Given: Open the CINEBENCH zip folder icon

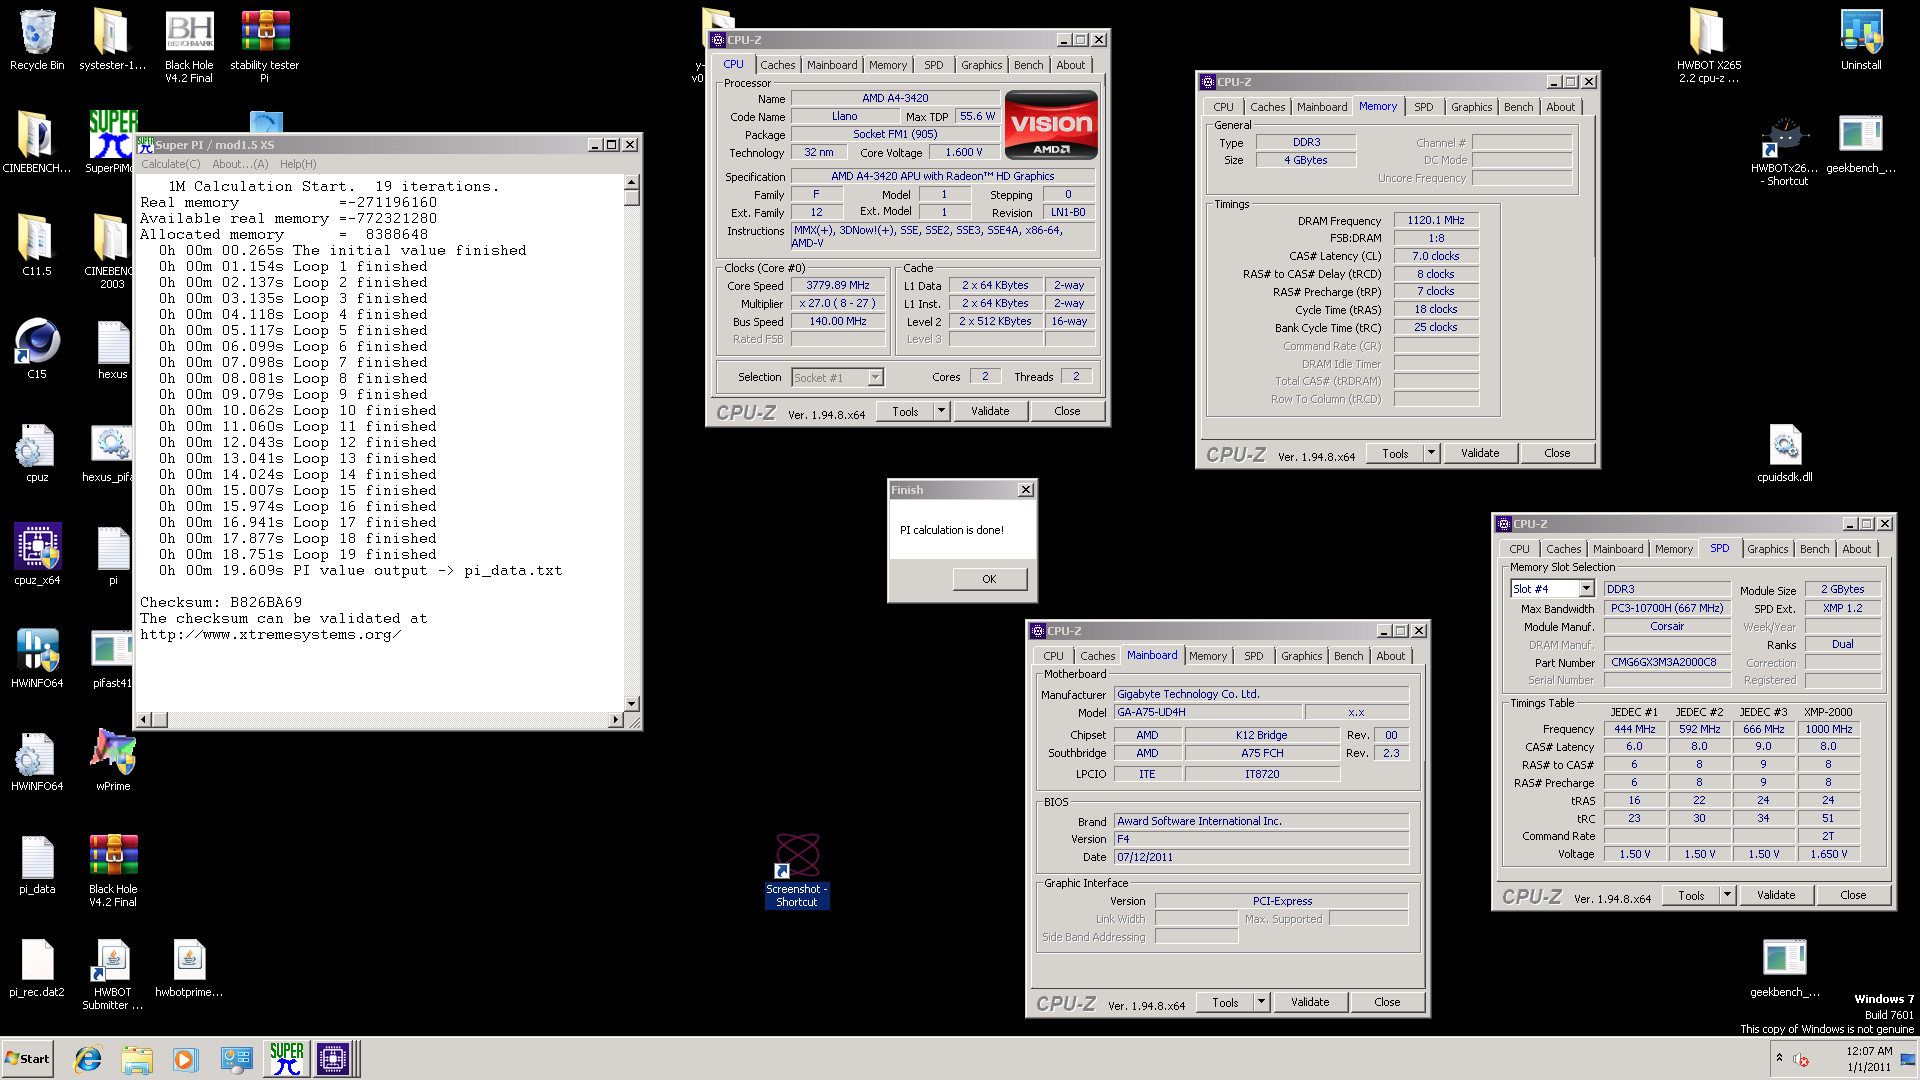Looking at the screenshot, I should [x=37, y=142].
